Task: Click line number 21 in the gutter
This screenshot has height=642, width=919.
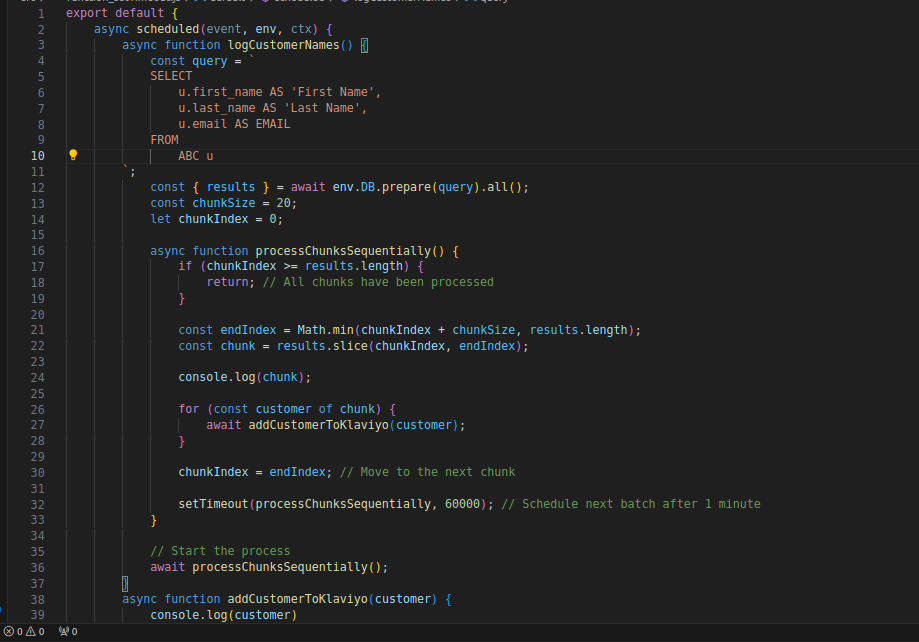Action: click(37, 329)
